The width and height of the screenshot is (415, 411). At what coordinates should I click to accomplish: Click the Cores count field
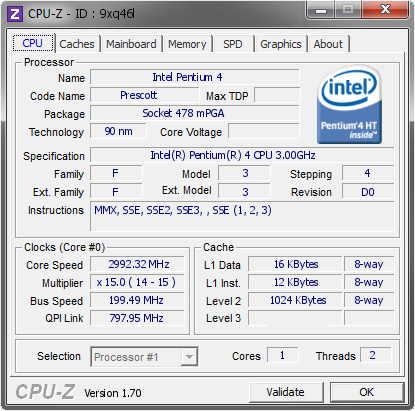282,355
